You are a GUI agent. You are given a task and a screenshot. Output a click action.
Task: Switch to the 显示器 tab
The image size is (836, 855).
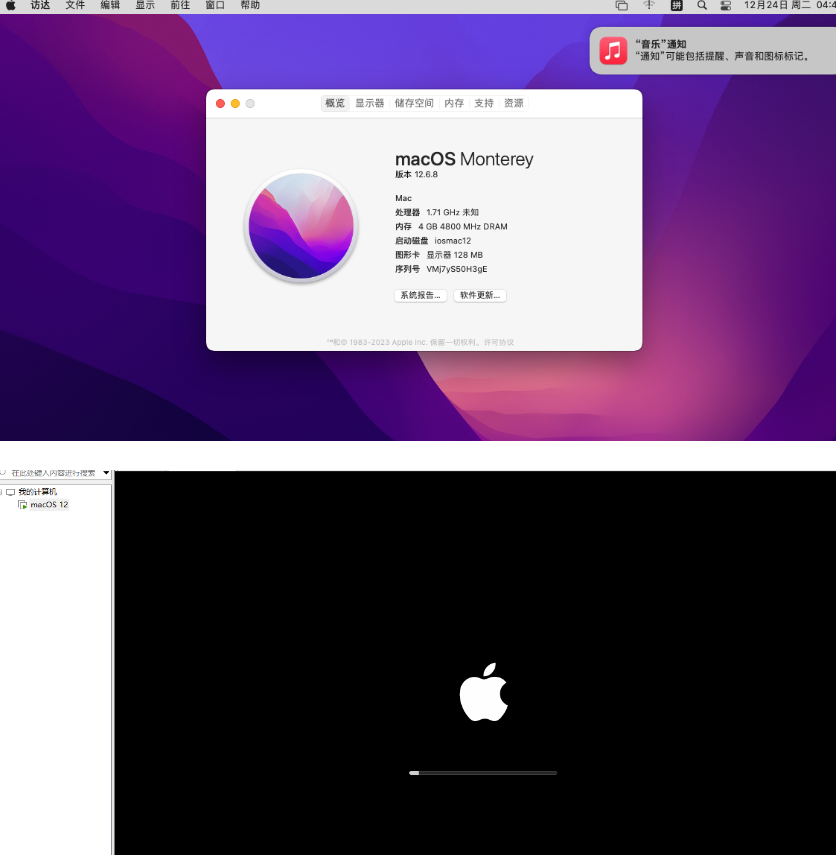tap(368, 102)
